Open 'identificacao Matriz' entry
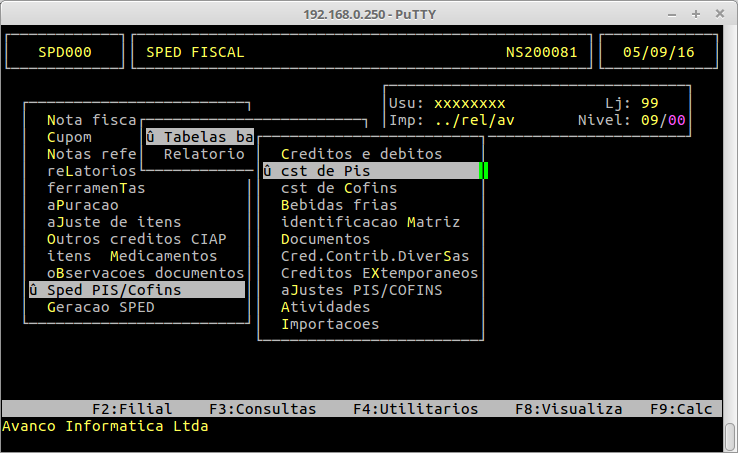 tap(370, 222)
